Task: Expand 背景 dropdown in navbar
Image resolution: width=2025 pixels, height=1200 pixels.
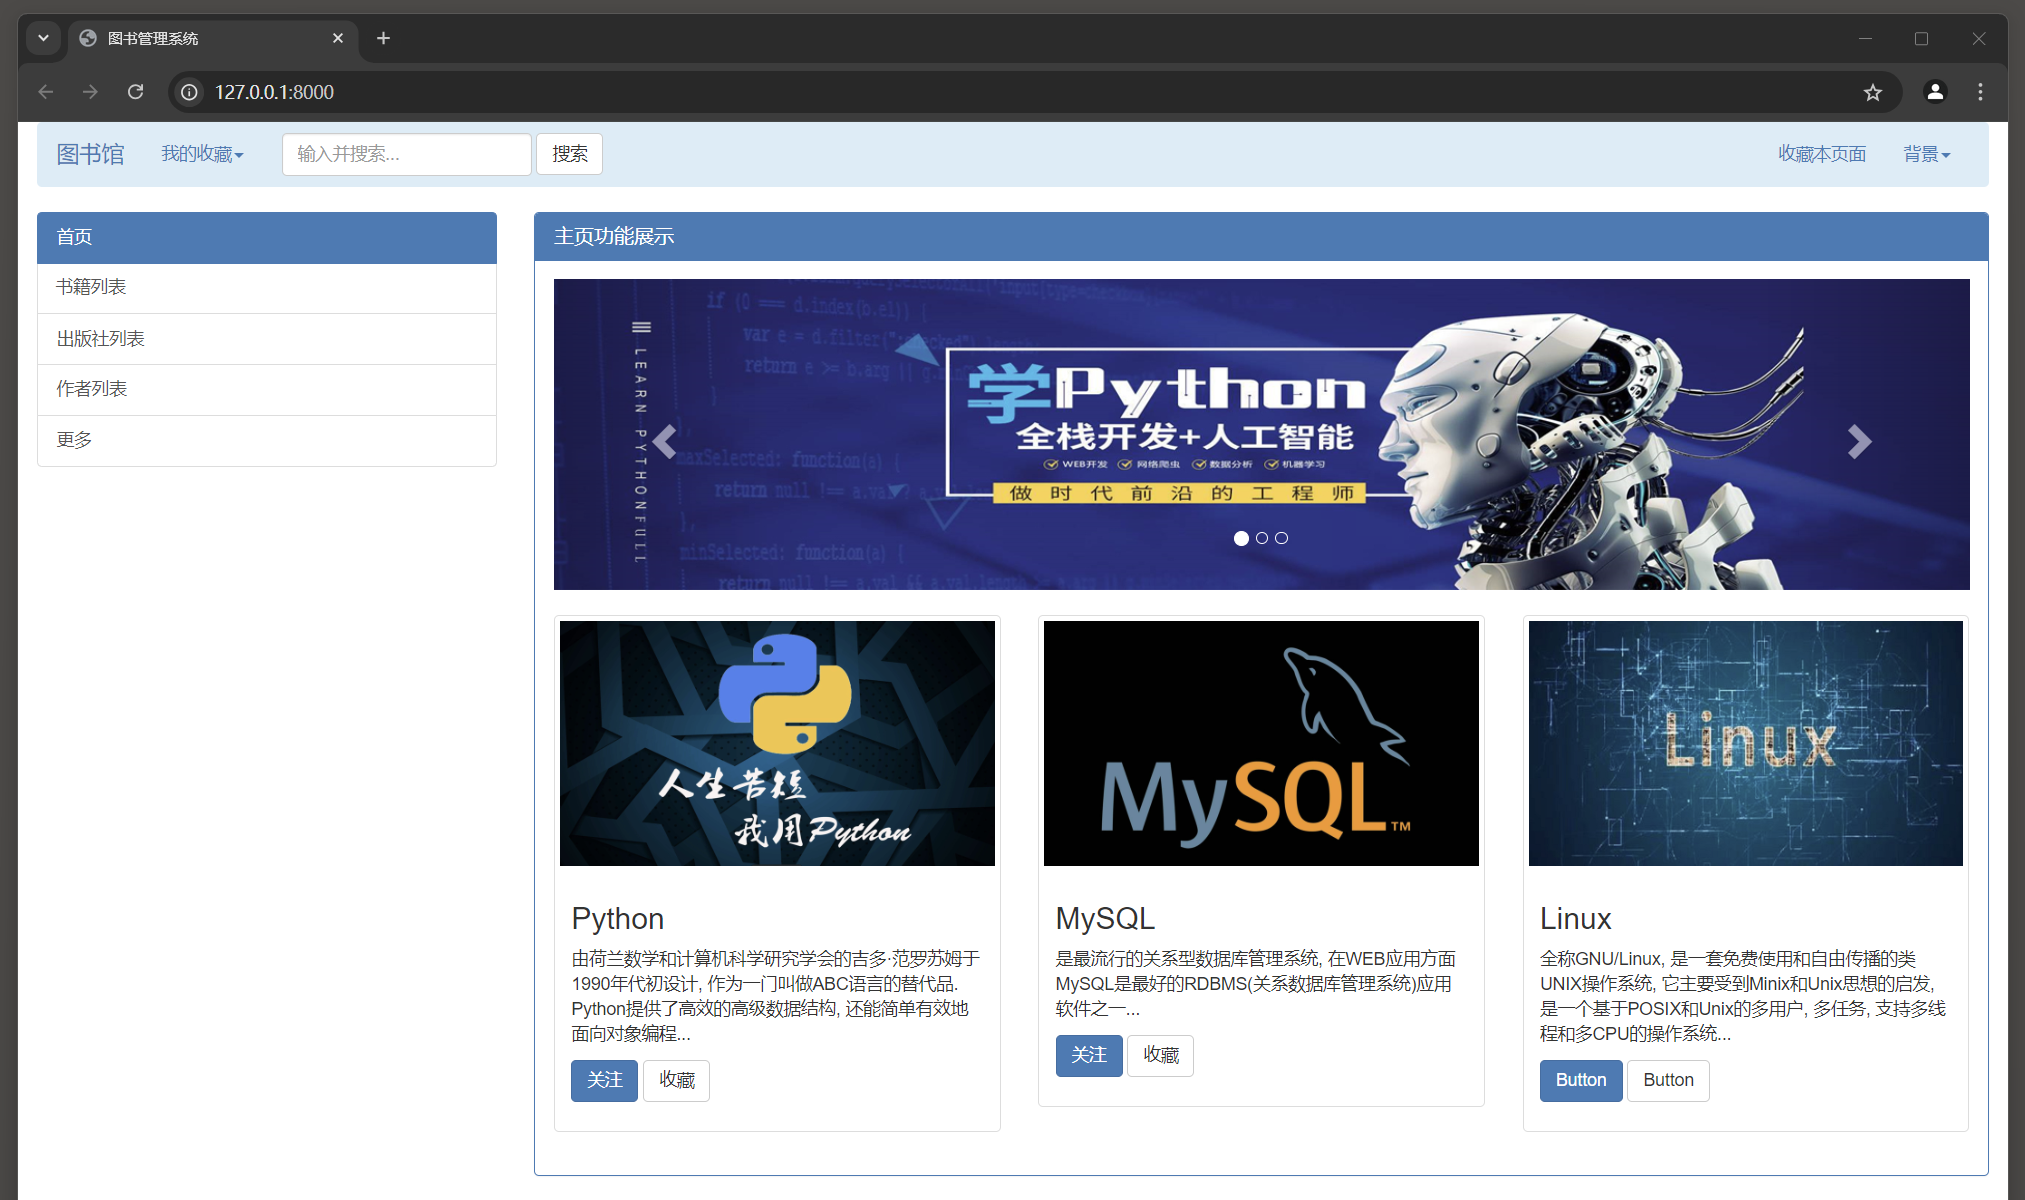Action: click(x=1926, y=154)
